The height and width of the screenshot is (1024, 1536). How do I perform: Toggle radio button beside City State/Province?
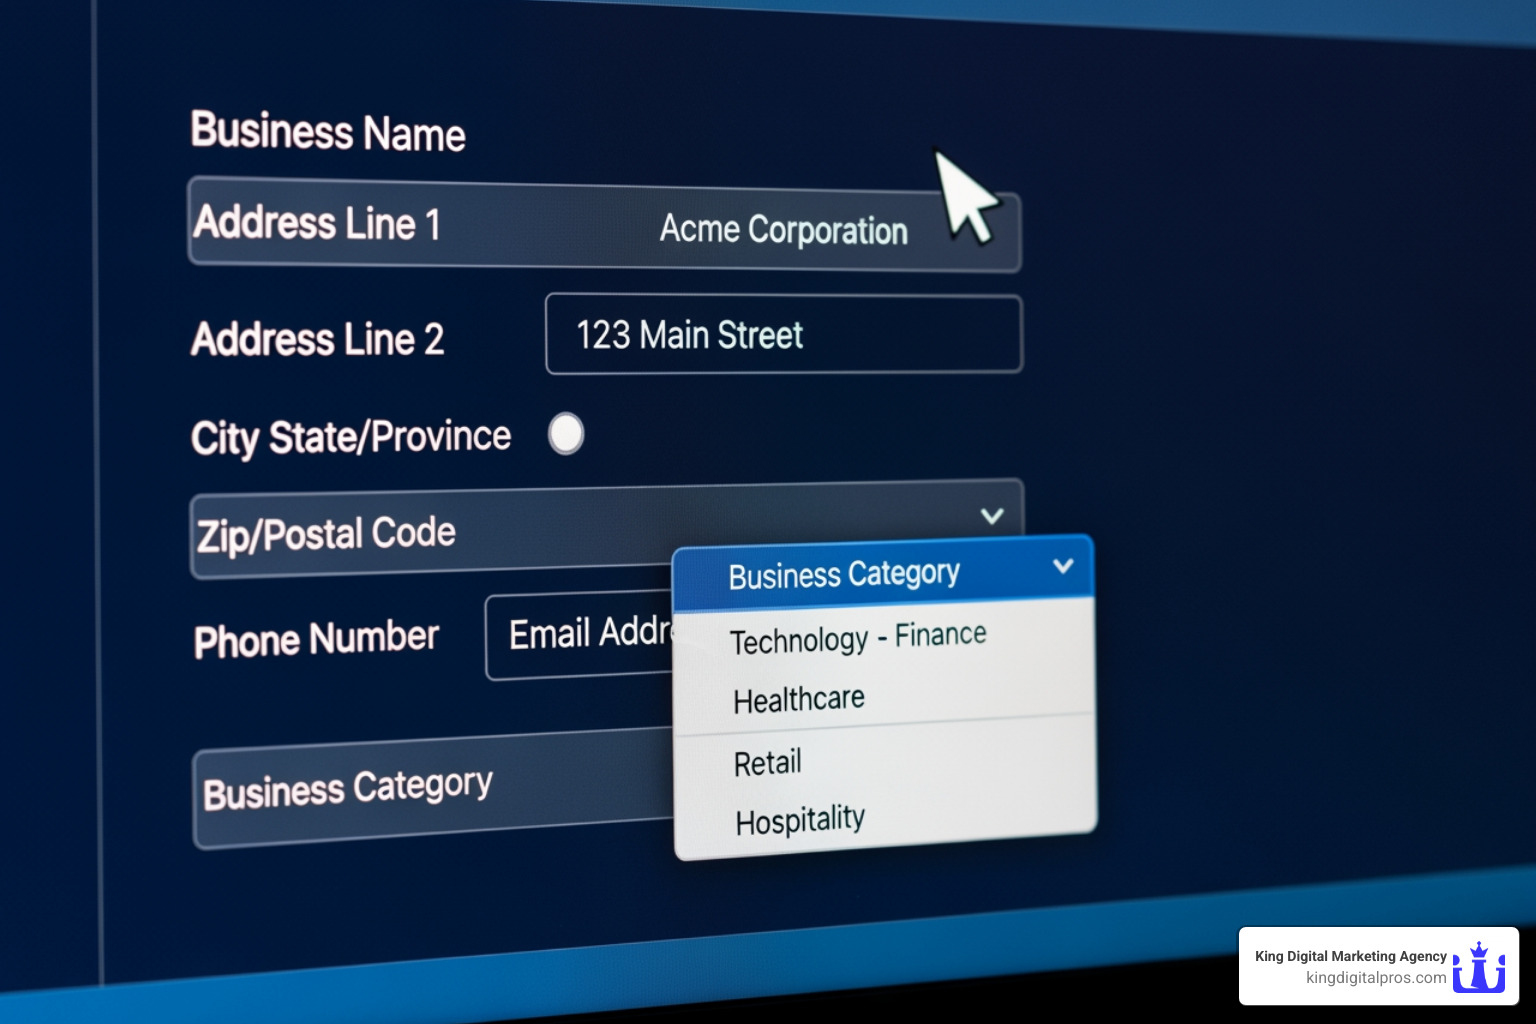tap(566, 434)
